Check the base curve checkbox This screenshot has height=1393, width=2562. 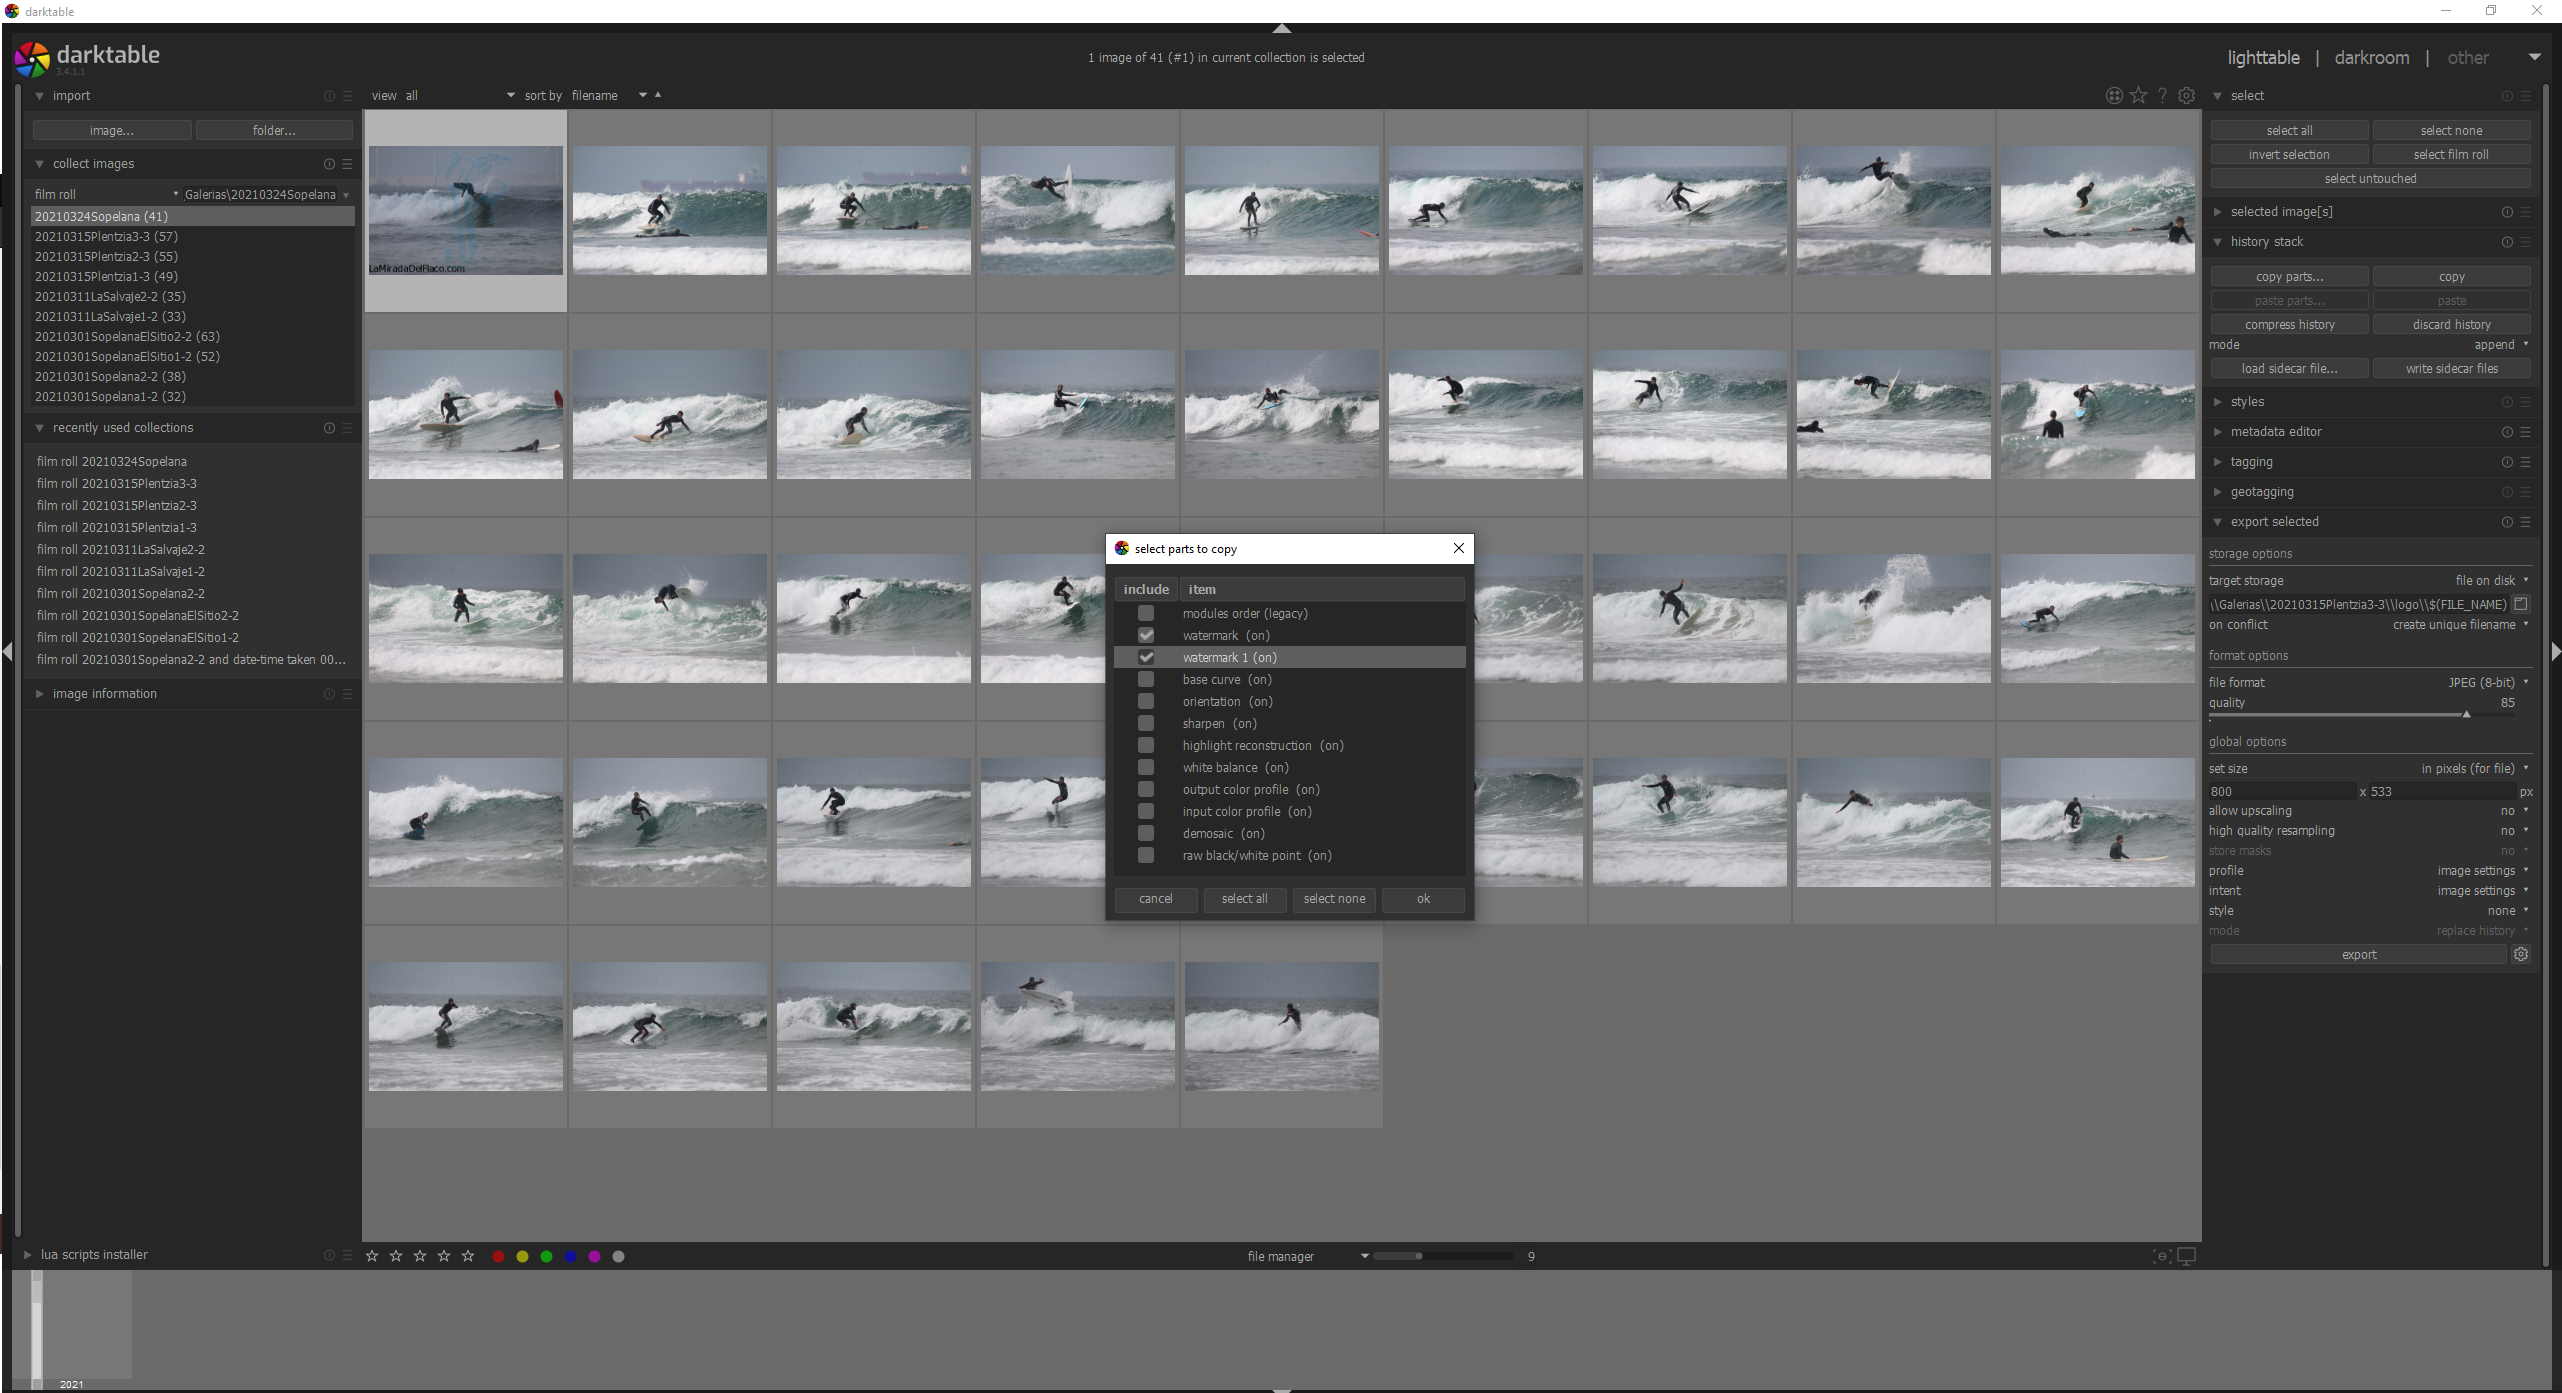tap(1145, 679)
